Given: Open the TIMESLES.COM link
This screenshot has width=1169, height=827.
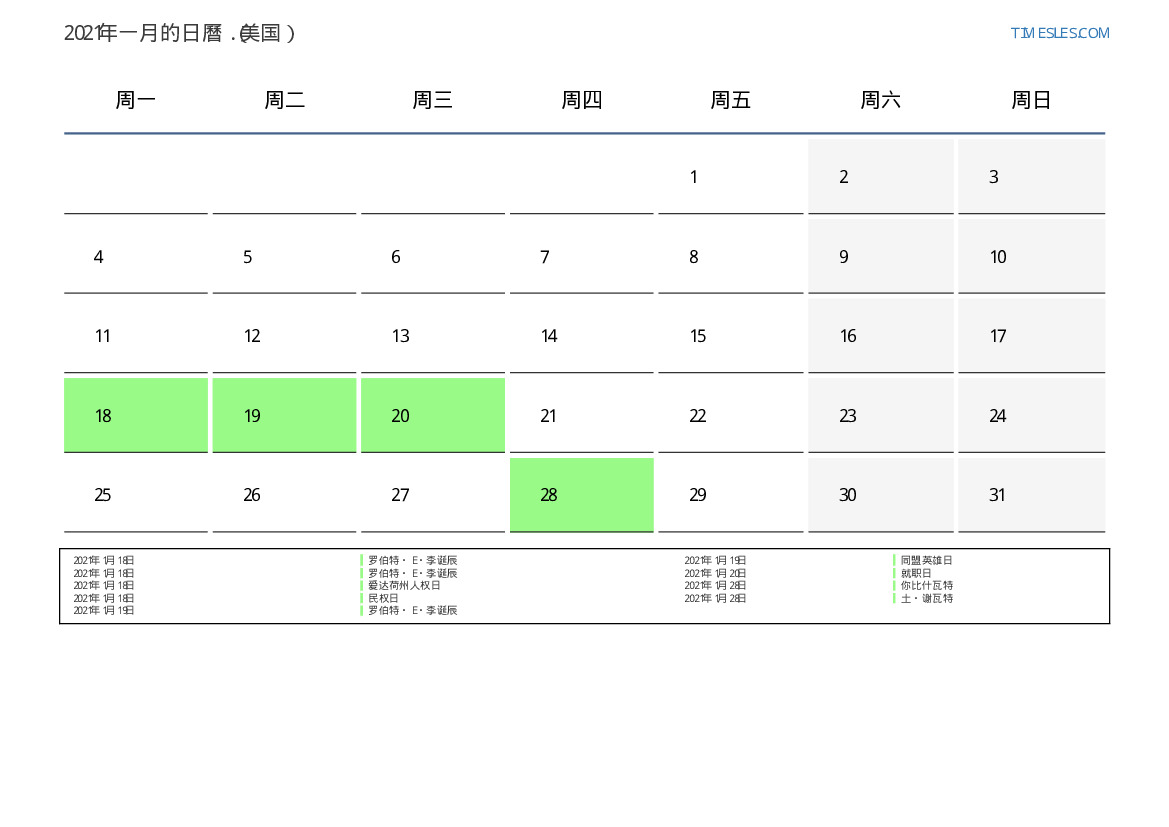Looking at the screenshot, I should 1059,33.
